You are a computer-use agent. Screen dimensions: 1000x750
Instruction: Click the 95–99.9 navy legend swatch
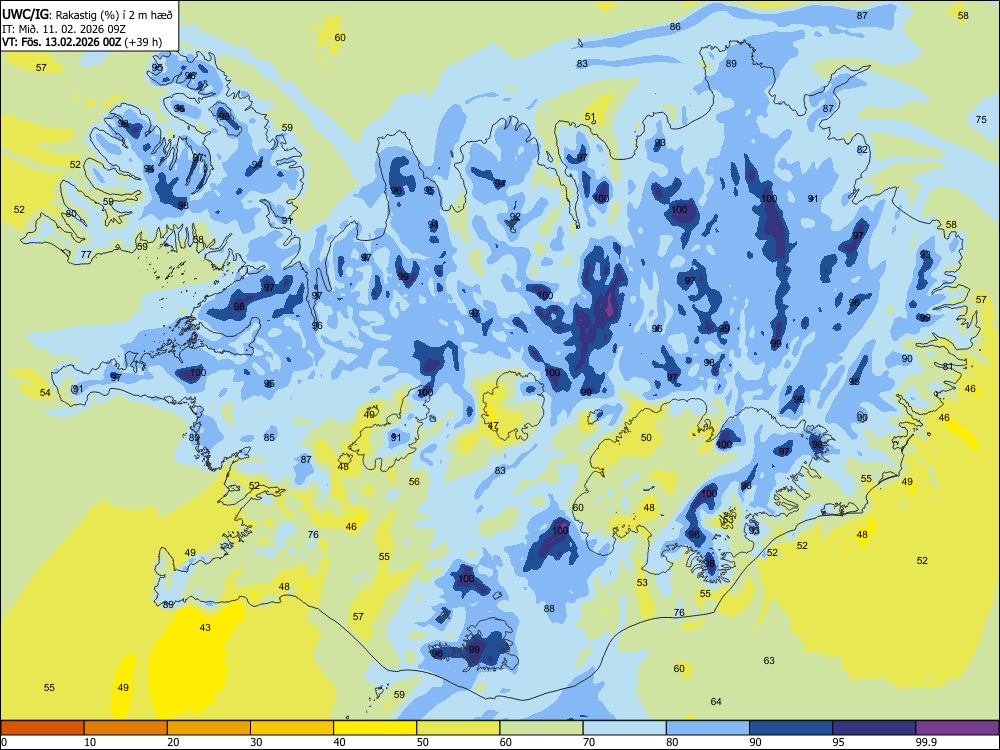click(874, 728)
